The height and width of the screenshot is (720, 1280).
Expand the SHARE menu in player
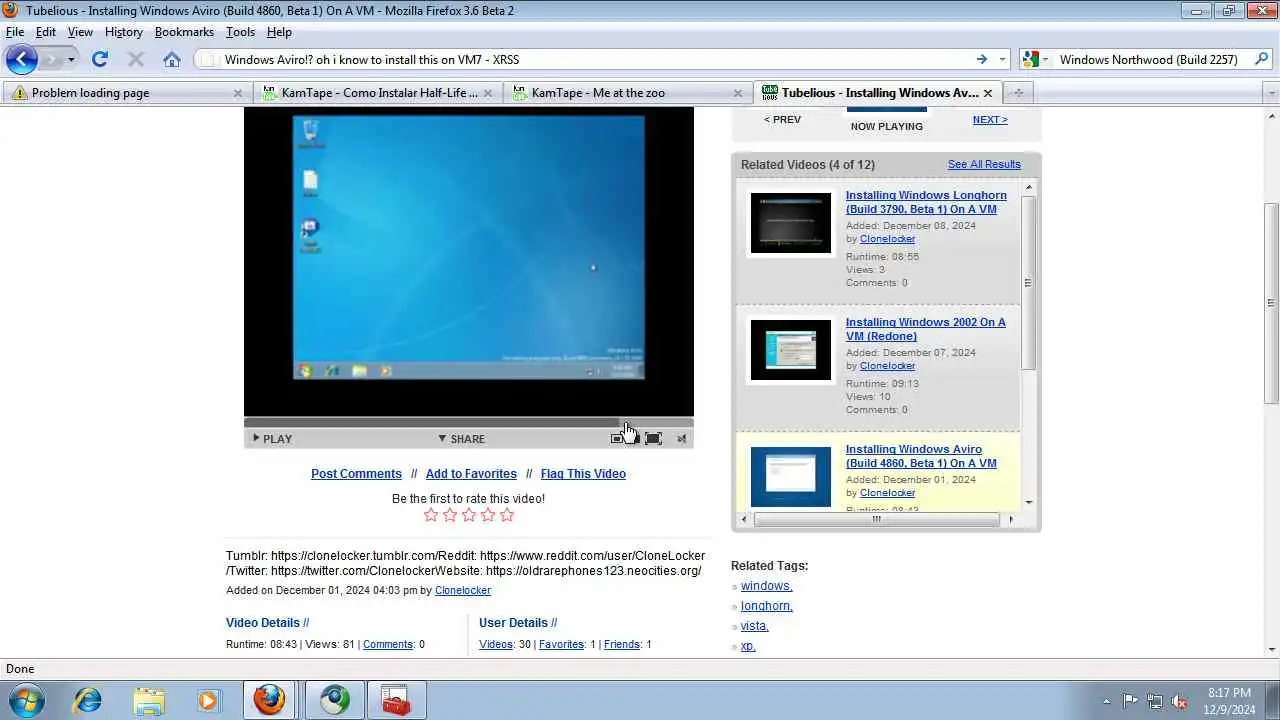461,439
